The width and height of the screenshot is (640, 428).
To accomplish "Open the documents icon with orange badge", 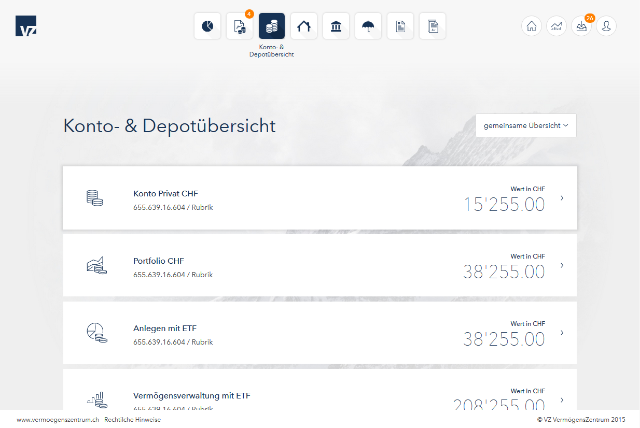I will pos(240,27).
